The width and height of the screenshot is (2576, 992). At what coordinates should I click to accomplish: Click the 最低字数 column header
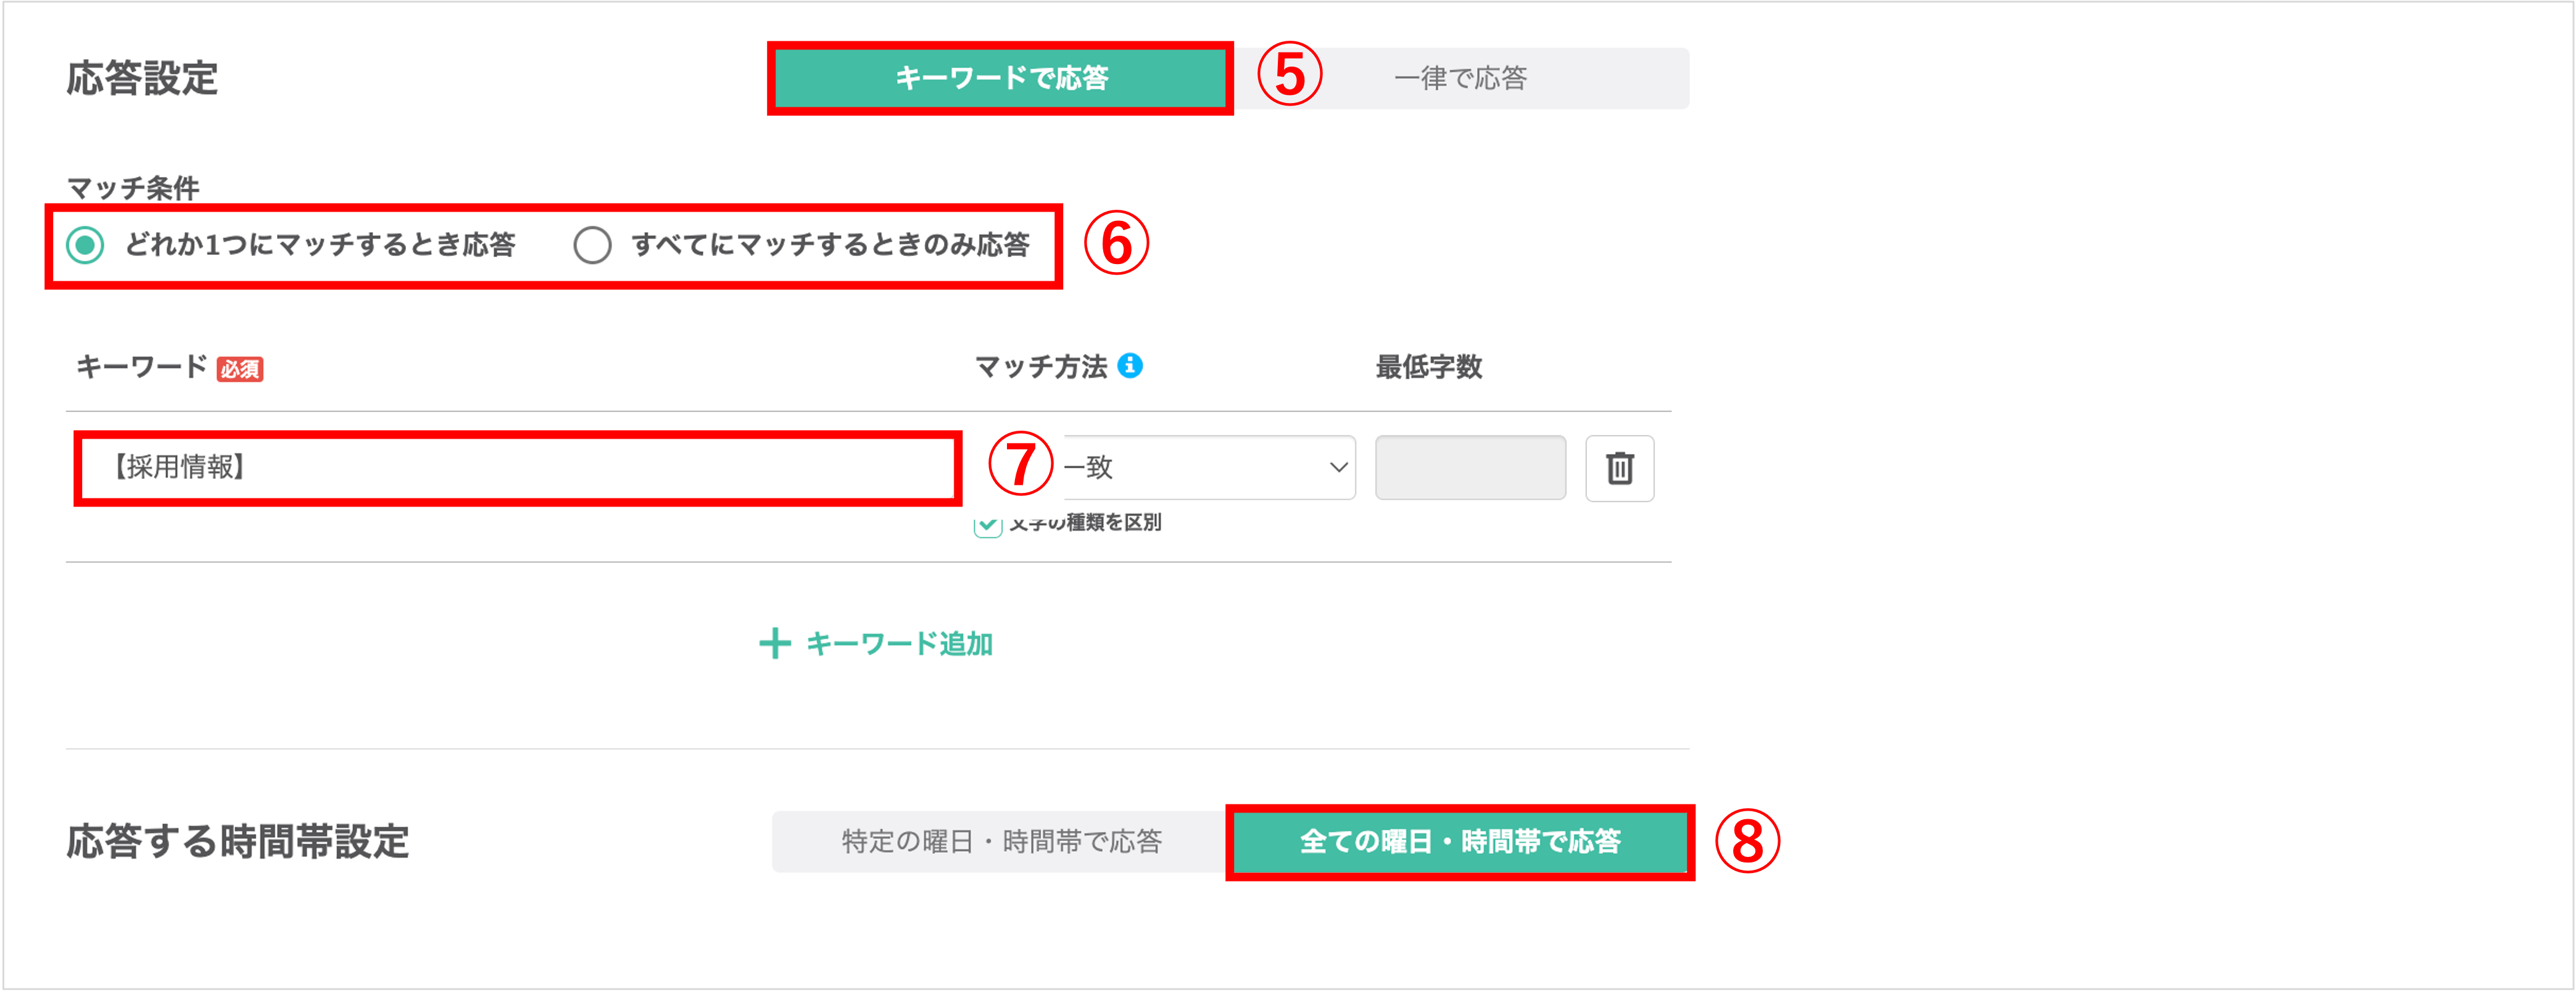(1428, 367)
